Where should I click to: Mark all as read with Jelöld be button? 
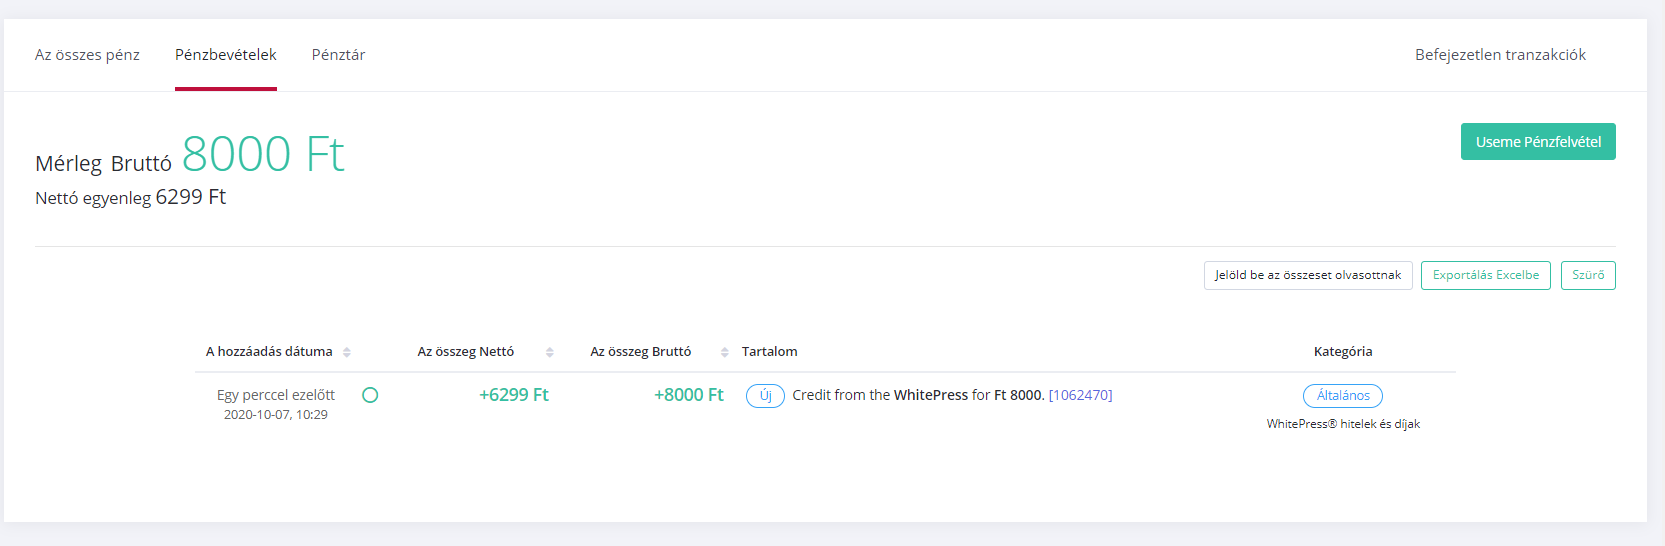(x=1308, y=275)
